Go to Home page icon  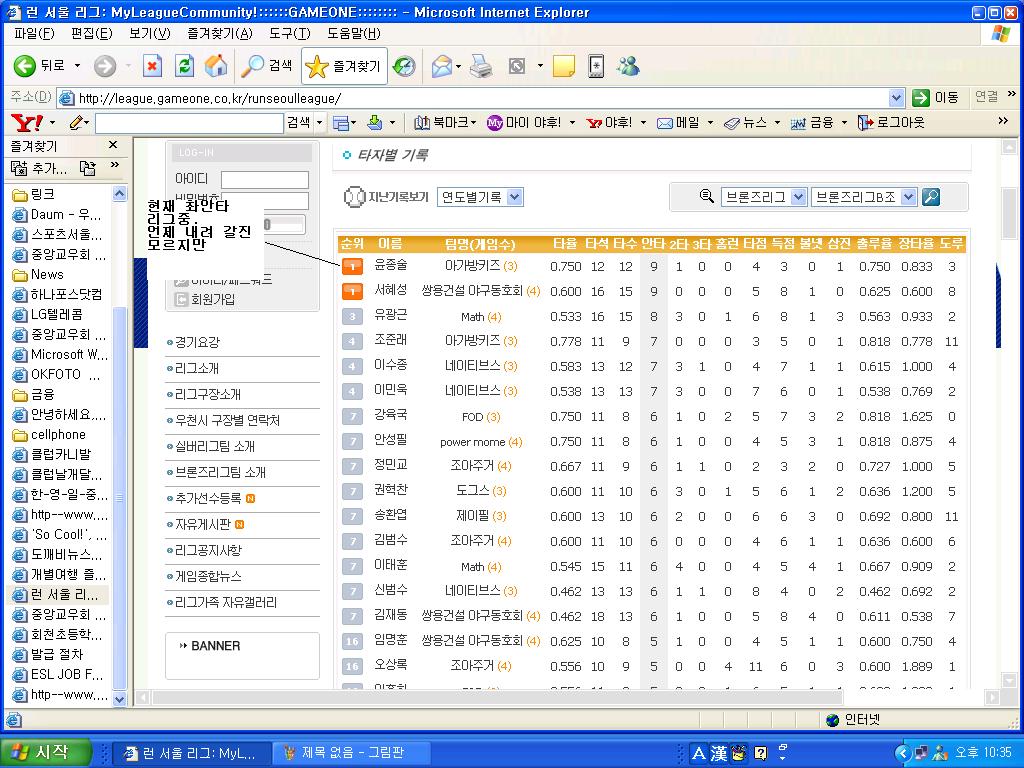[215, 66]
